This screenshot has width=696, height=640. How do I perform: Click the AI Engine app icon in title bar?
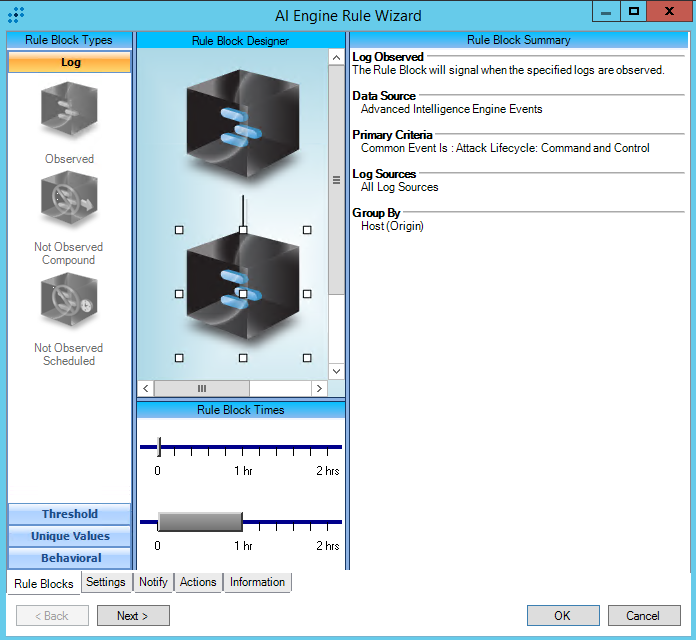16,15
